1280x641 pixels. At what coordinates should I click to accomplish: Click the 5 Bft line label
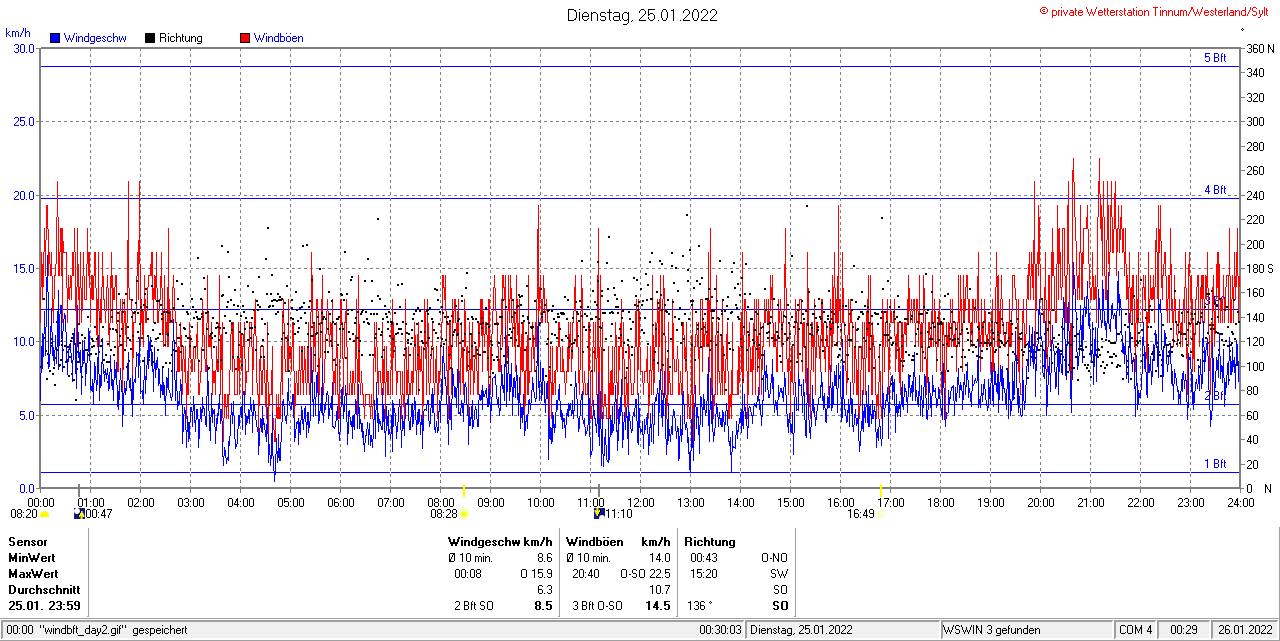click(x=1215, y=58)
